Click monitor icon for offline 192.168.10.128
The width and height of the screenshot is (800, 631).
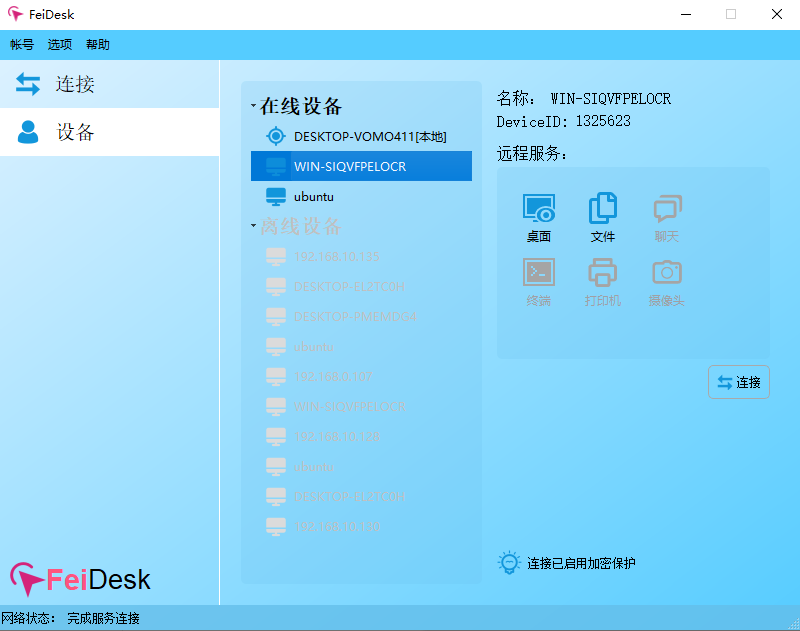pyautogui.click(x=276, y=437)
